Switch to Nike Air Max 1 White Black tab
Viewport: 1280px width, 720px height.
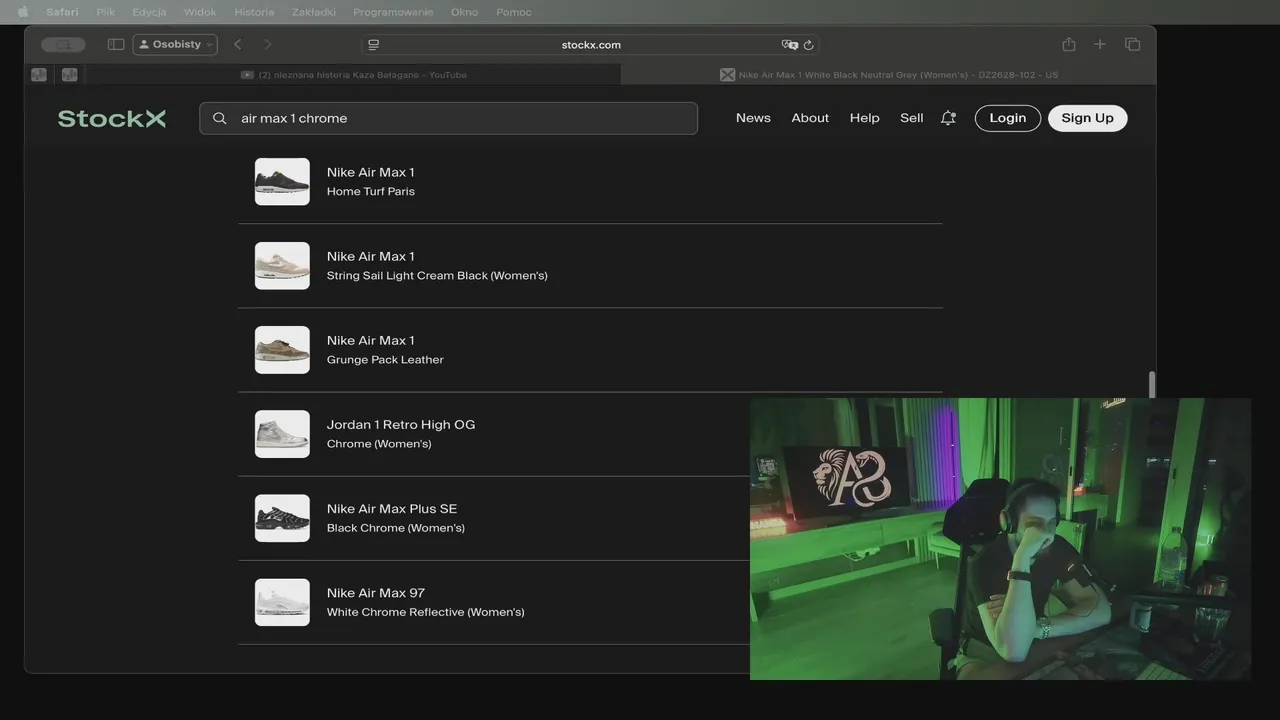(888, 74)
